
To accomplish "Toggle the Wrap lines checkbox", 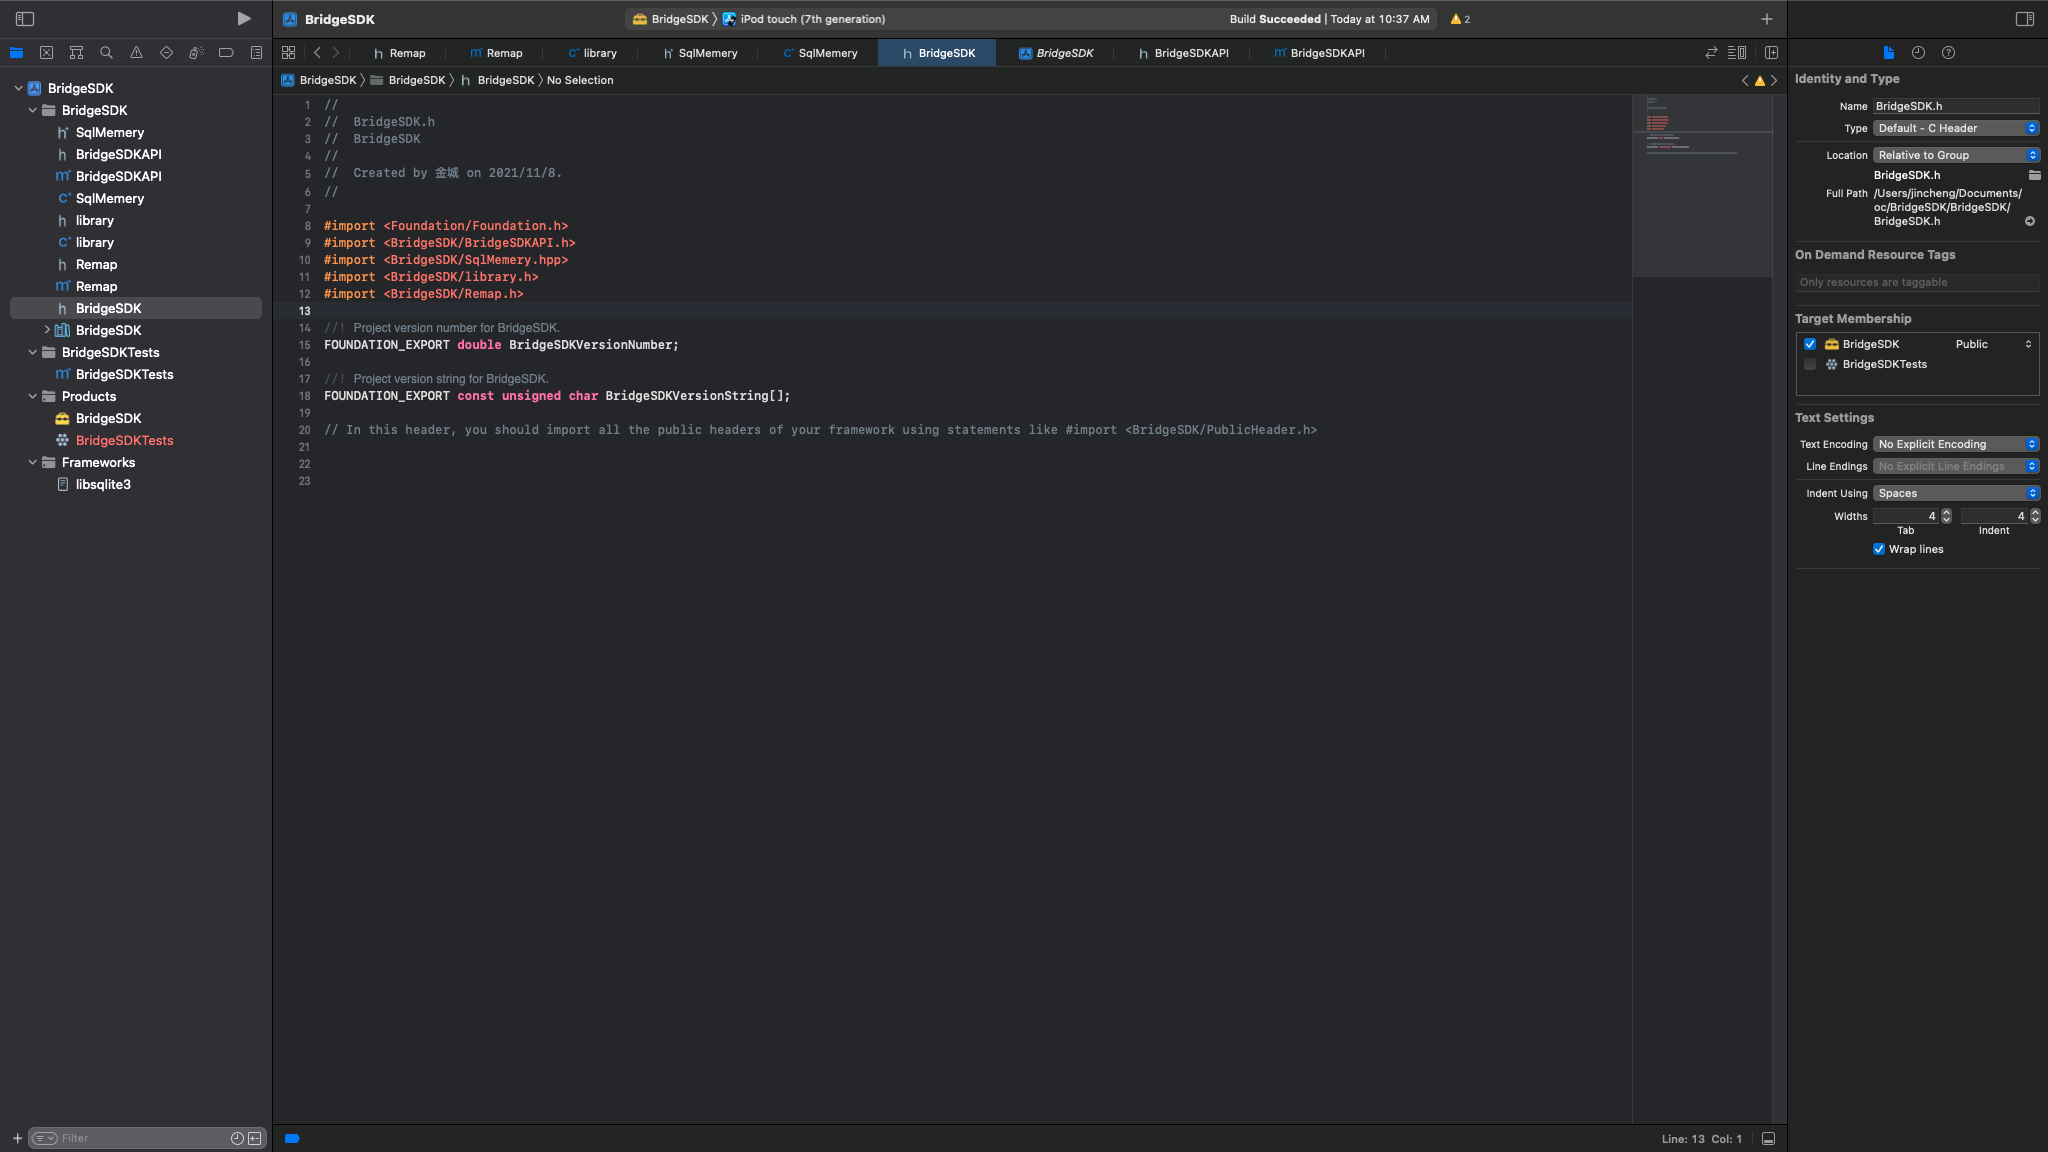I will point(1879,550).
